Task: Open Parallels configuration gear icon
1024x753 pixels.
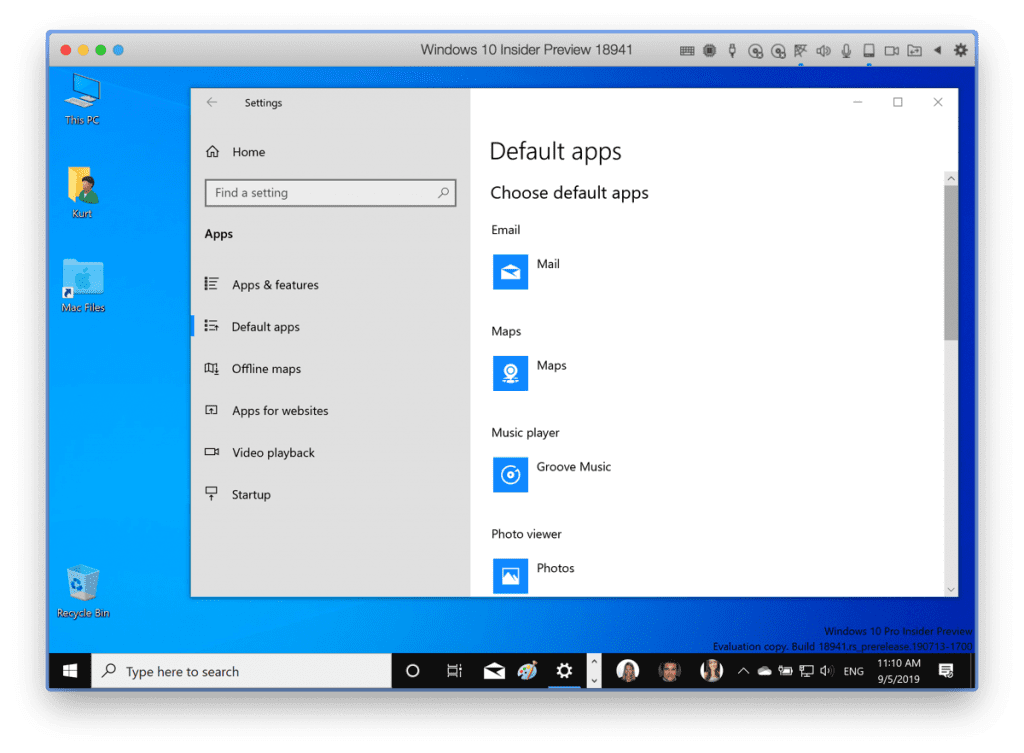Action: click(960, 50)
